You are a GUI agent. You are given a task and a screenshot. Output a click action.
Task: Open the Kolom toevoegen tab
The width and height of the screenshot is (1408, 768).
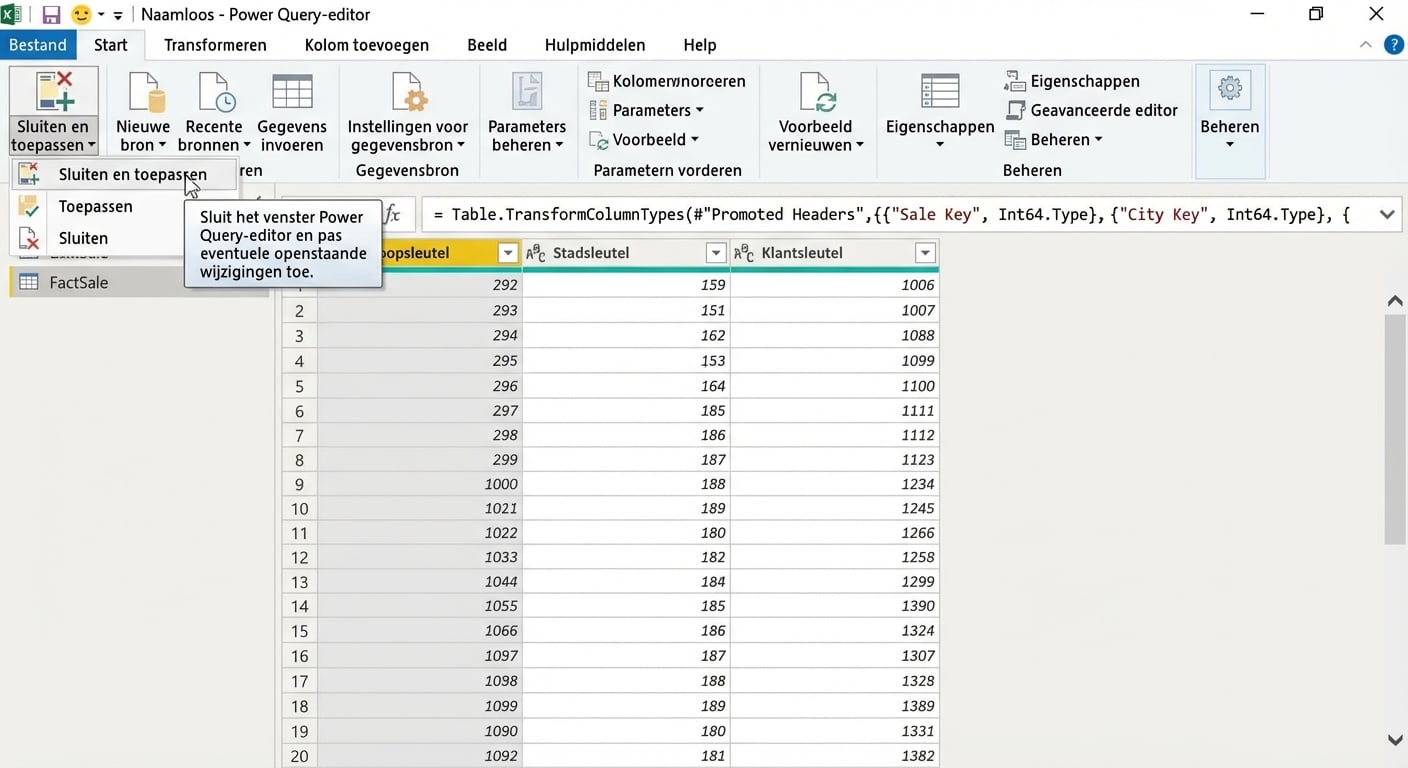click(x=366, y=45)
